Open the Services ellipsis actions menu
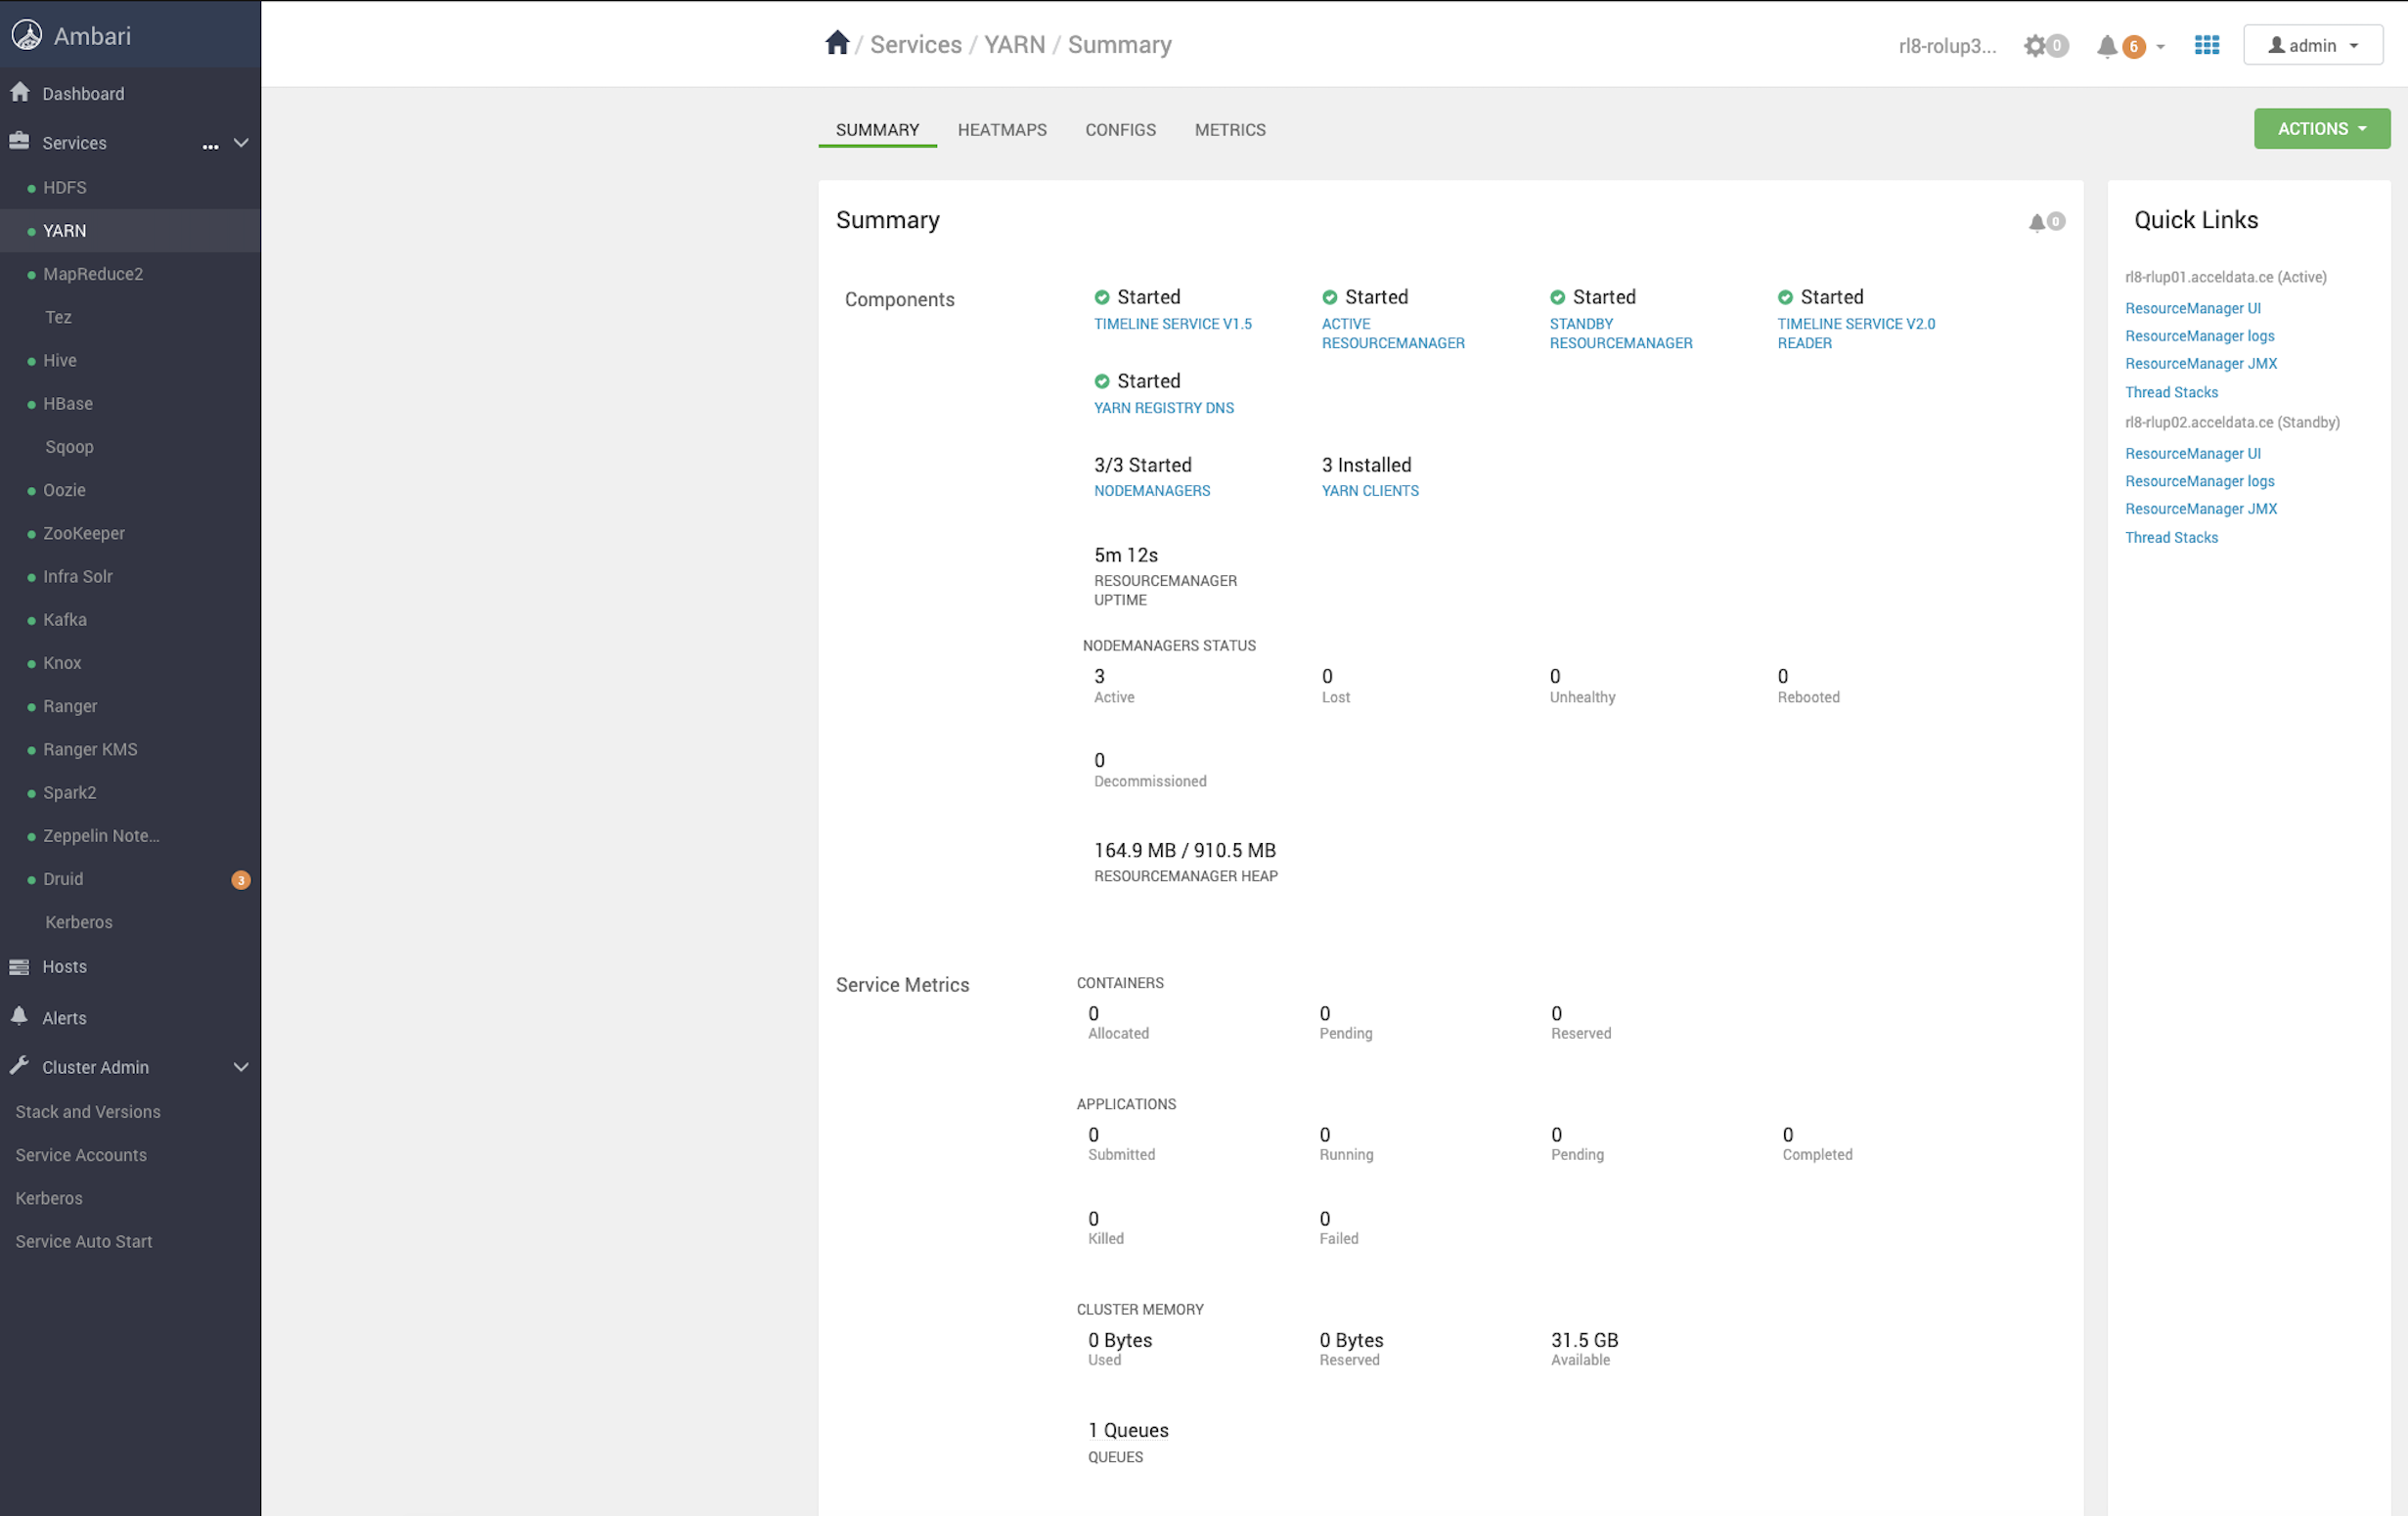This screenshot has width=2408, height=1516. 210,146
